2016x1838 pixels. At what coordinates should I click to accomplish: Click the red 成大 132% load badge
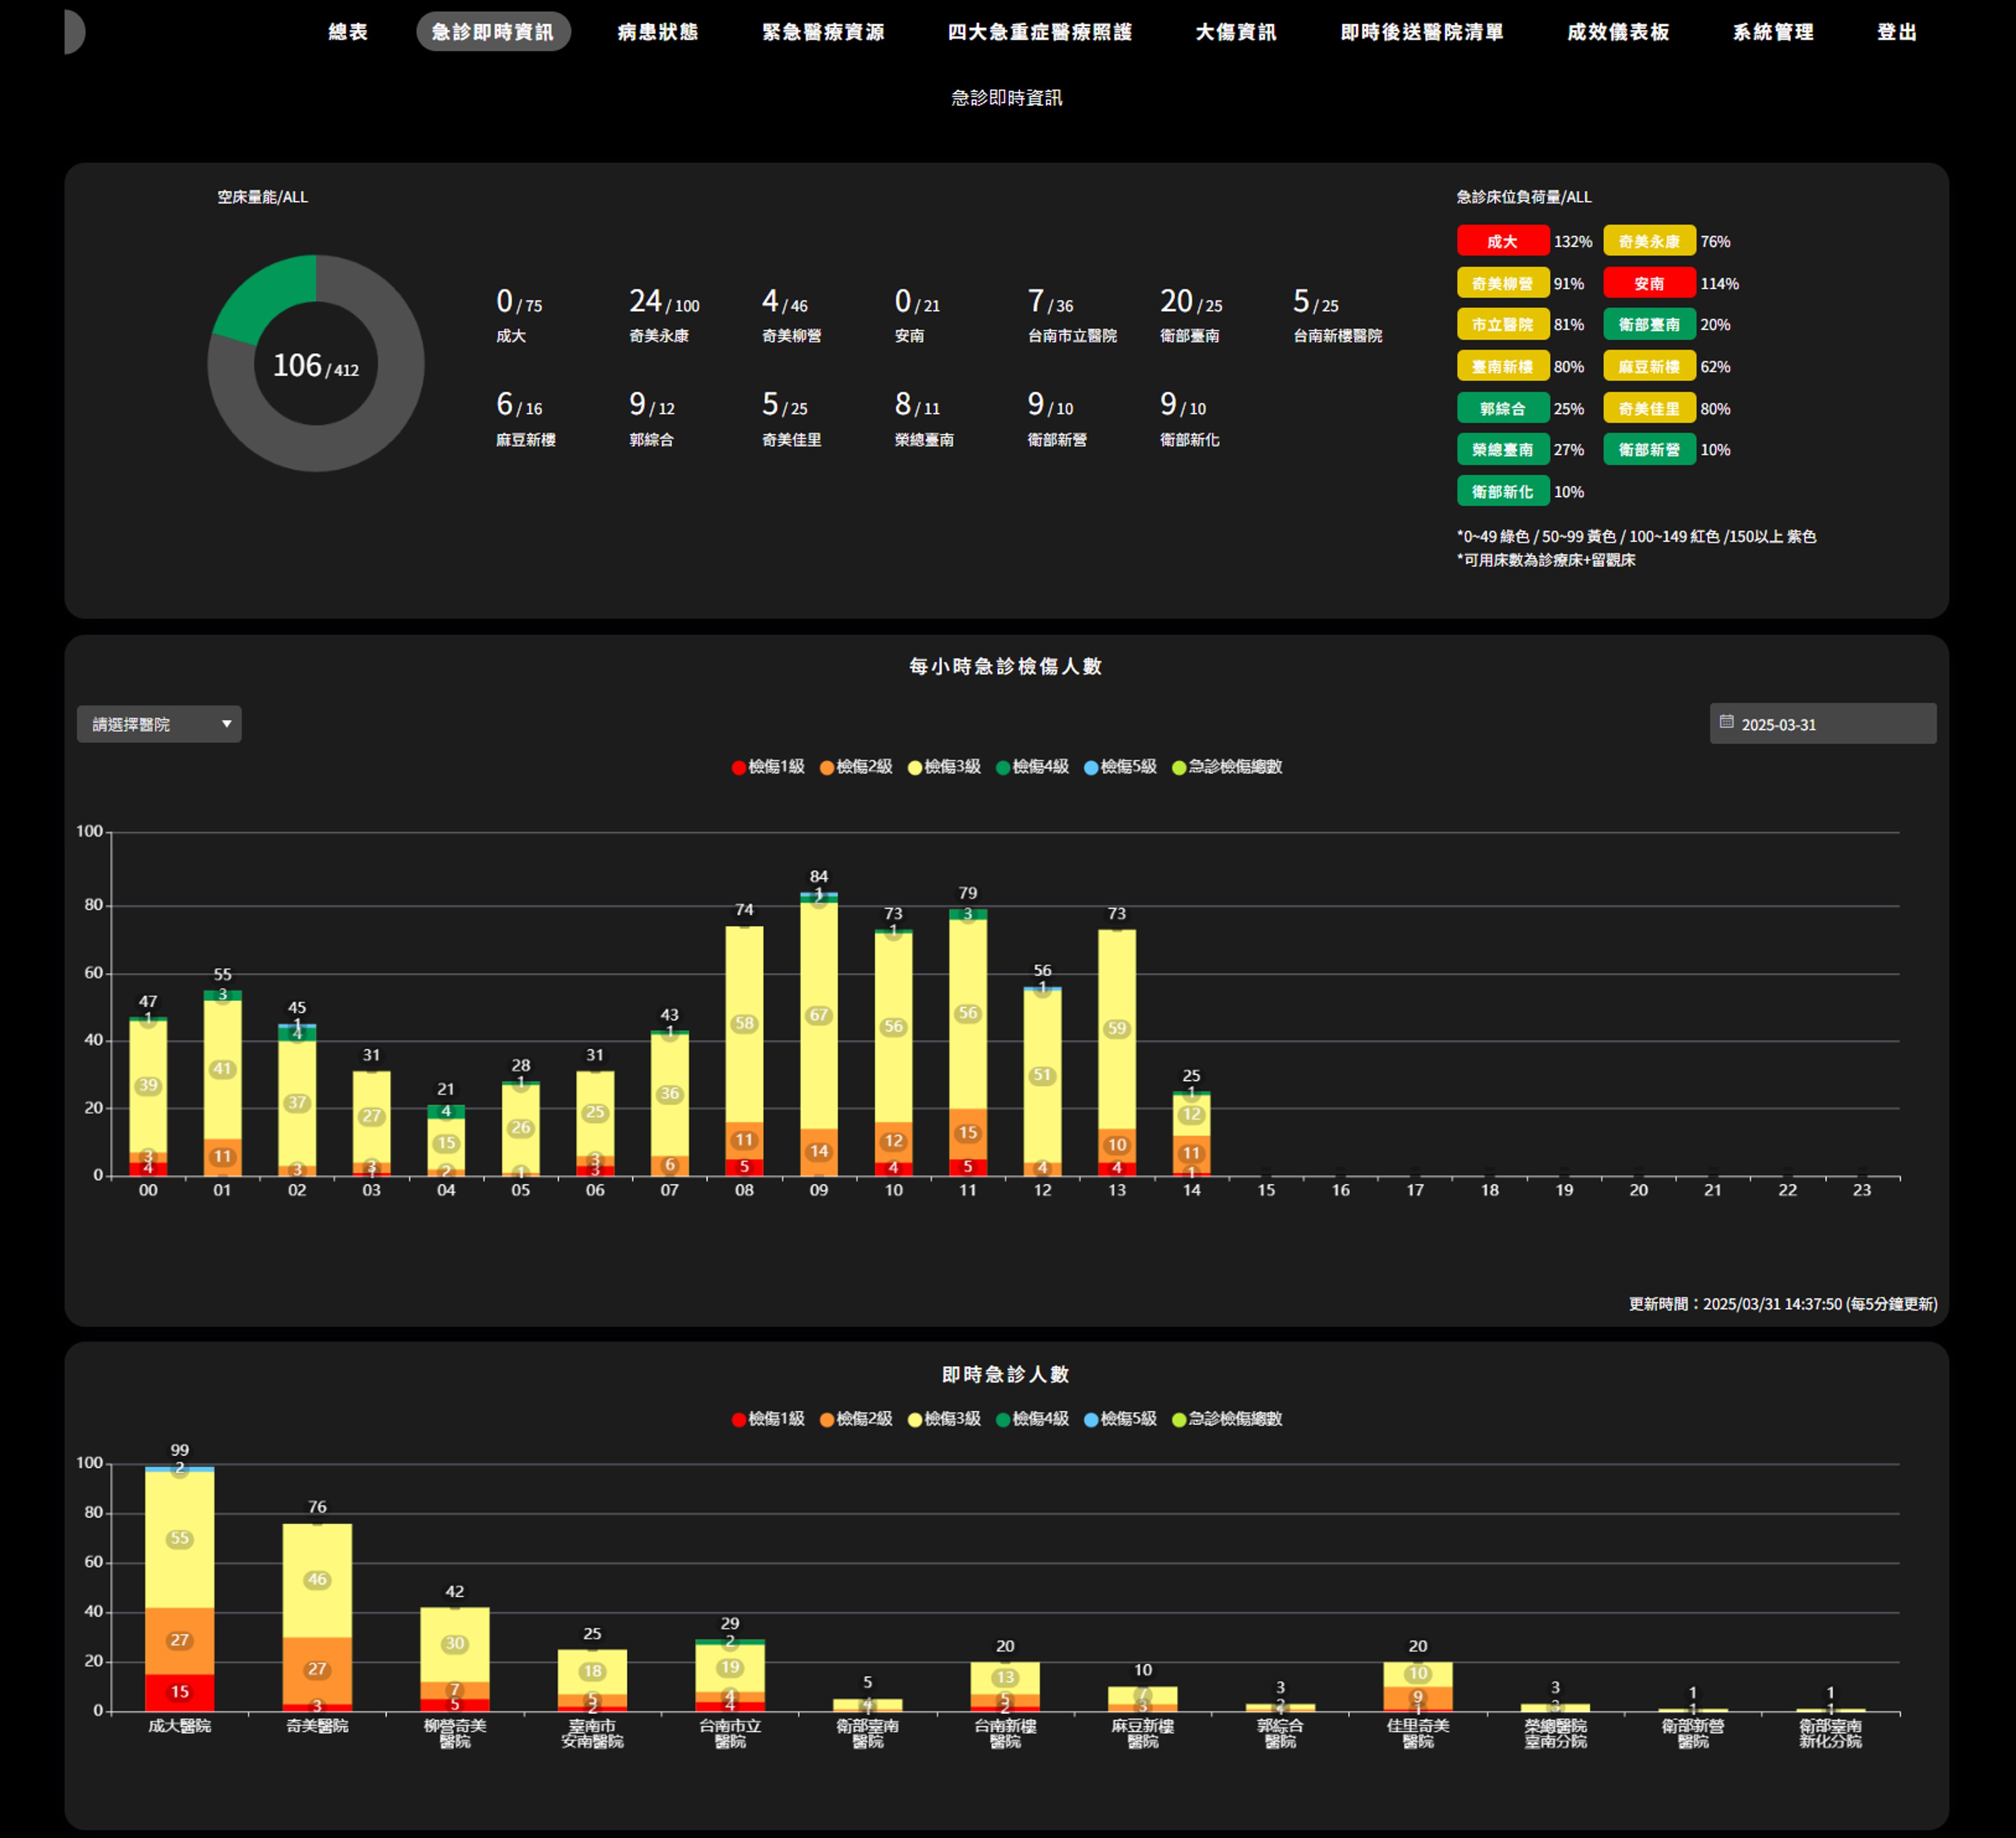[1502, 241]
